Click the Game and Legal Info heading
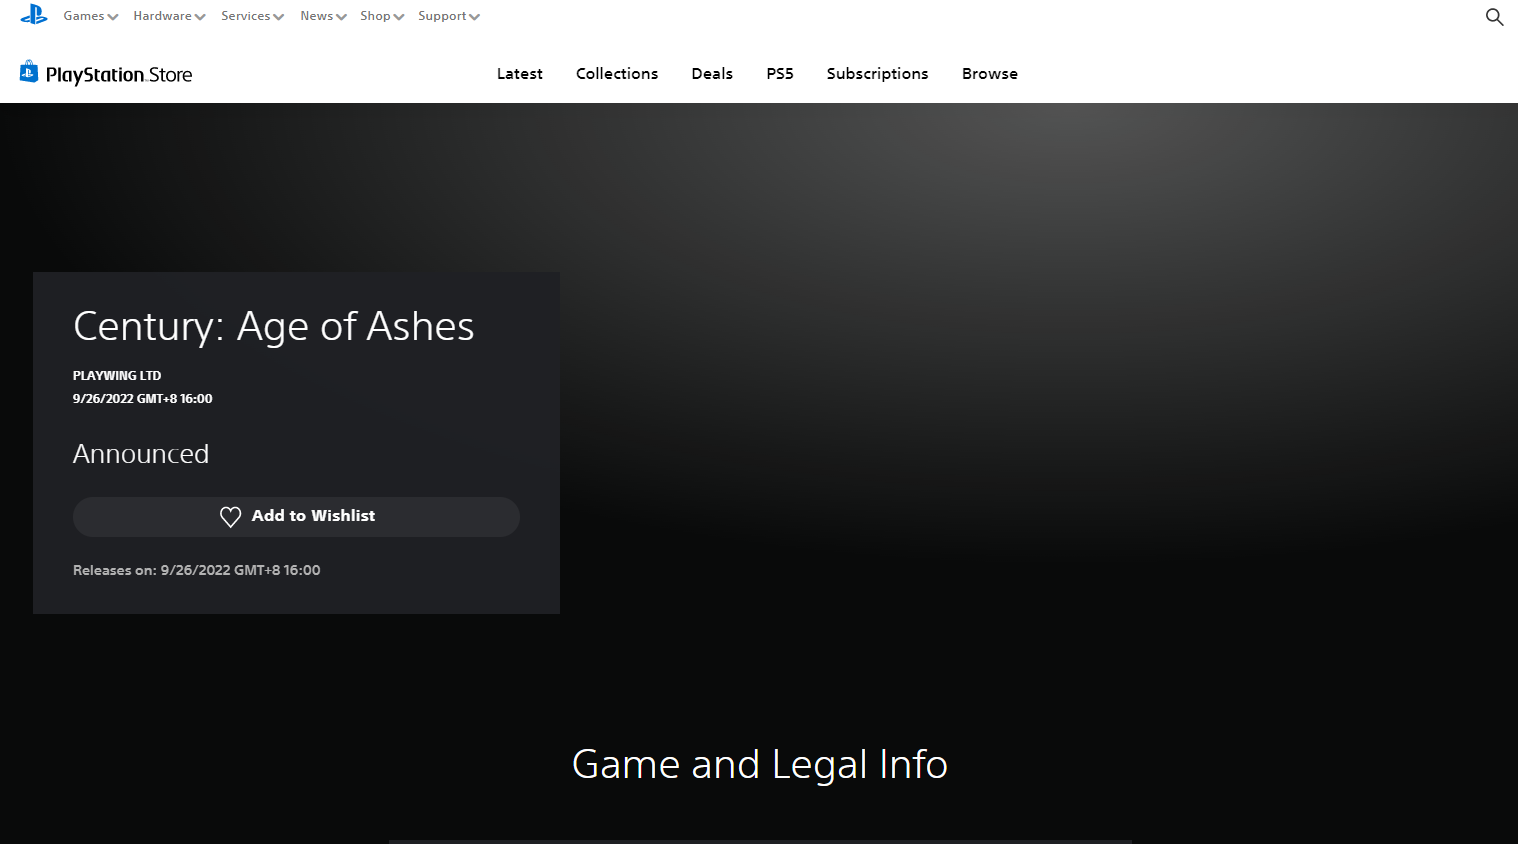Viewport: 1518px width, 844px height. point(759,765)
